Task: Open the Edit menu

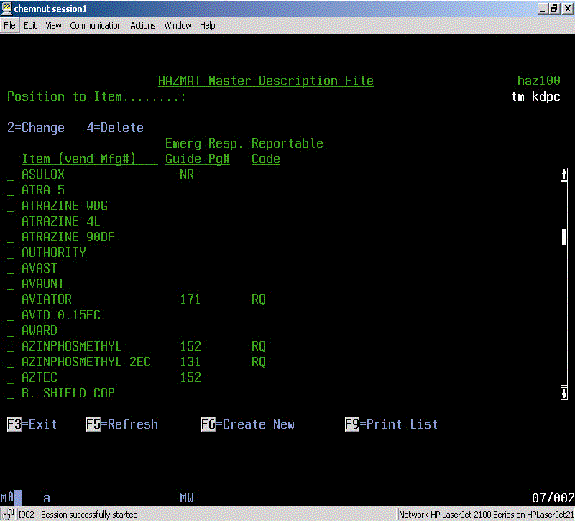Action: pyautogui.click(x=30, y=26)
